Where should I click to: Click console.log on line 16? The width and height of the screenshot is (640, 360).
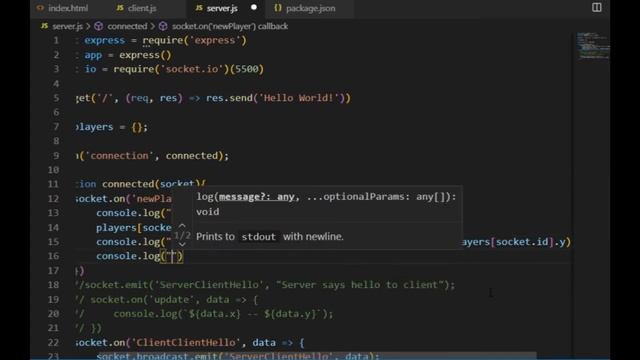pyautogui.click(x=128, y=256)
